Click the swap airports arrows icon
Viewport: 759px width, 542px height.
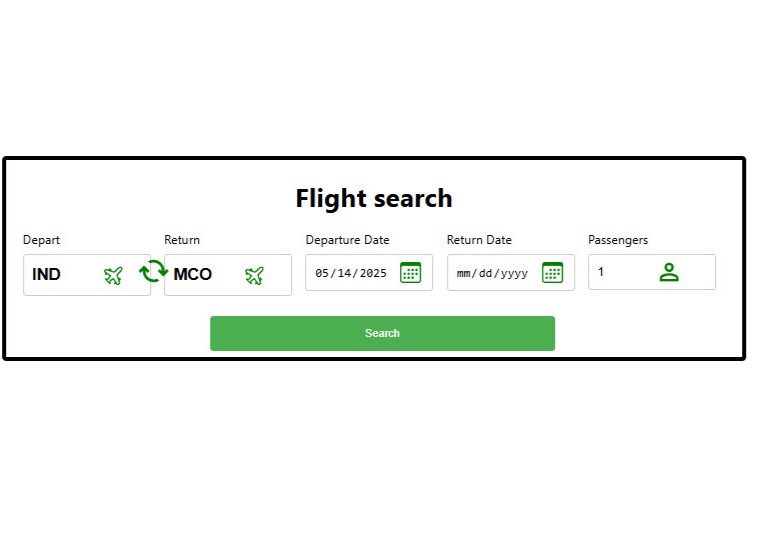[x=153, y=271]
